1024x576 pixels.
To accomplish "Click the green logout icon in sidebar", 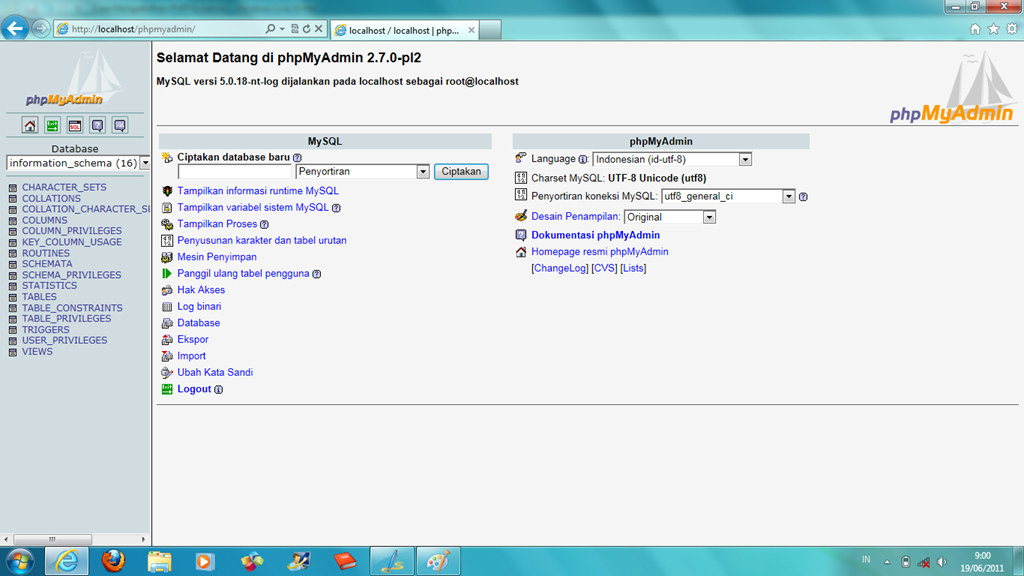I will (52, 125).
